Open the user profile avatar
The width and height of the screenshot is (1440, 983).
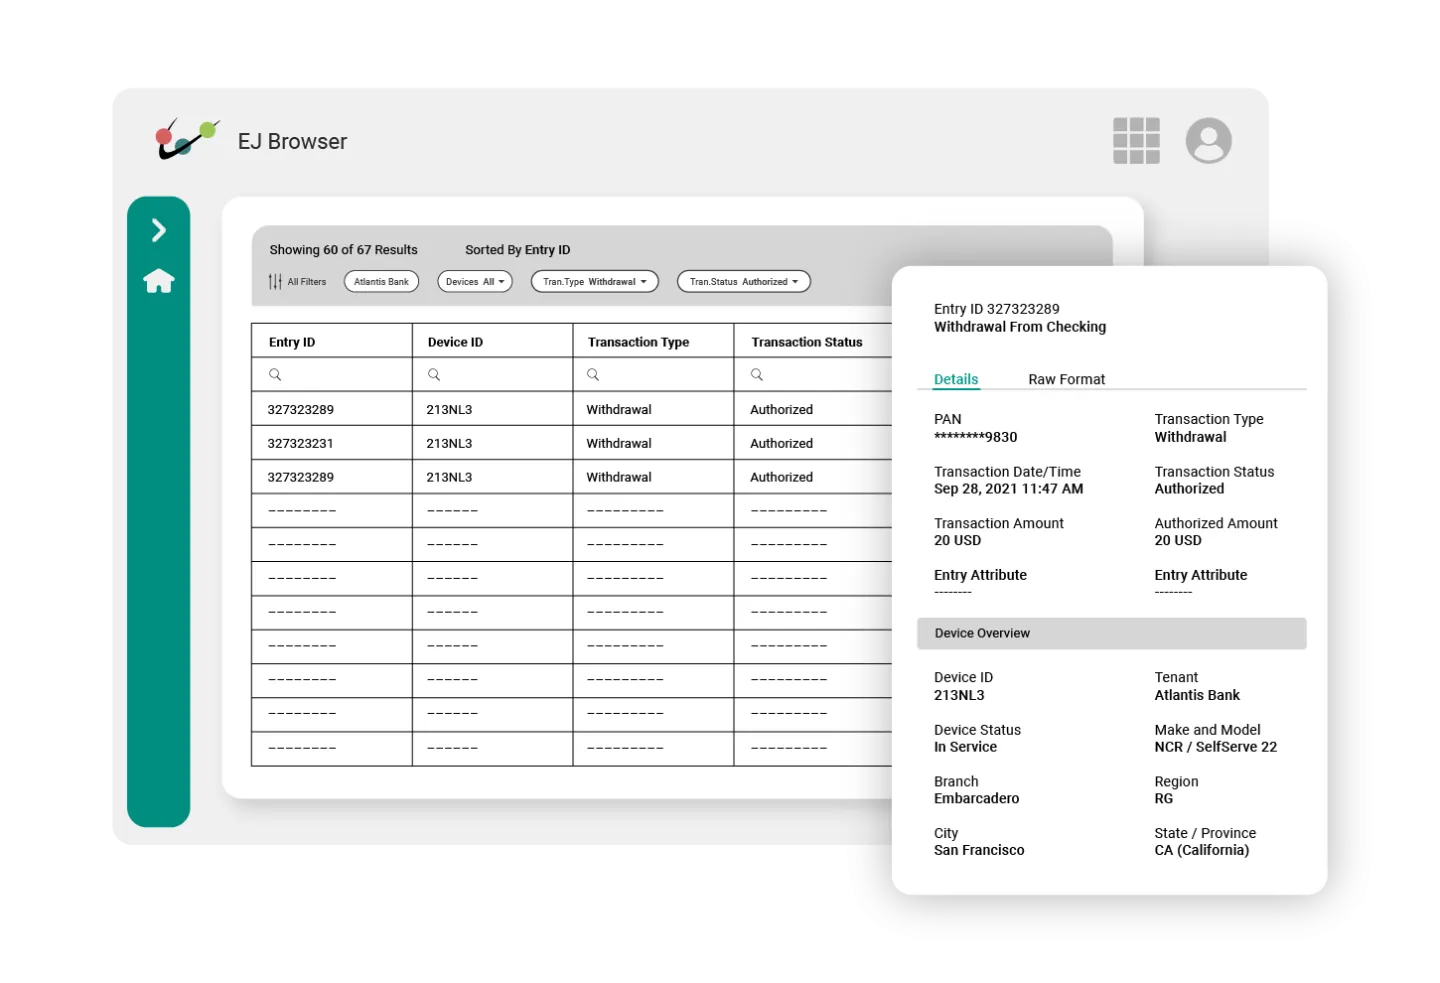tap(1208, 141)
